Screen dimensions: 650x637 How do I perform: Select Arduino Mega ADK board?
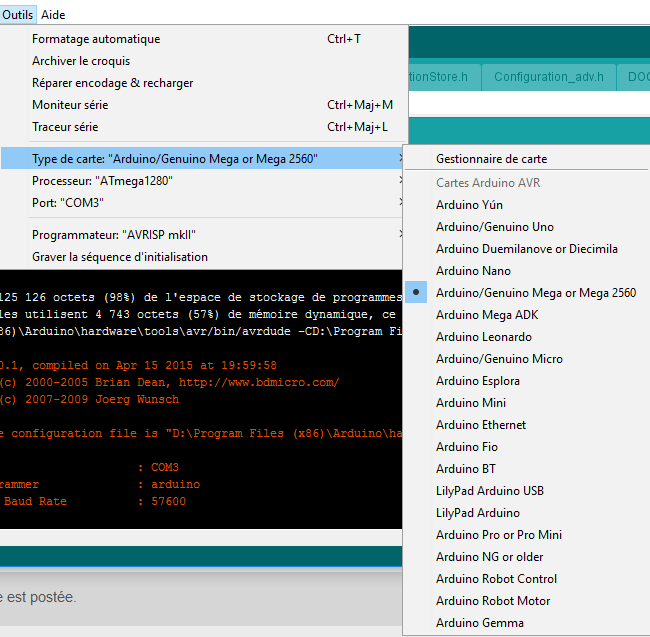(526, 315)
